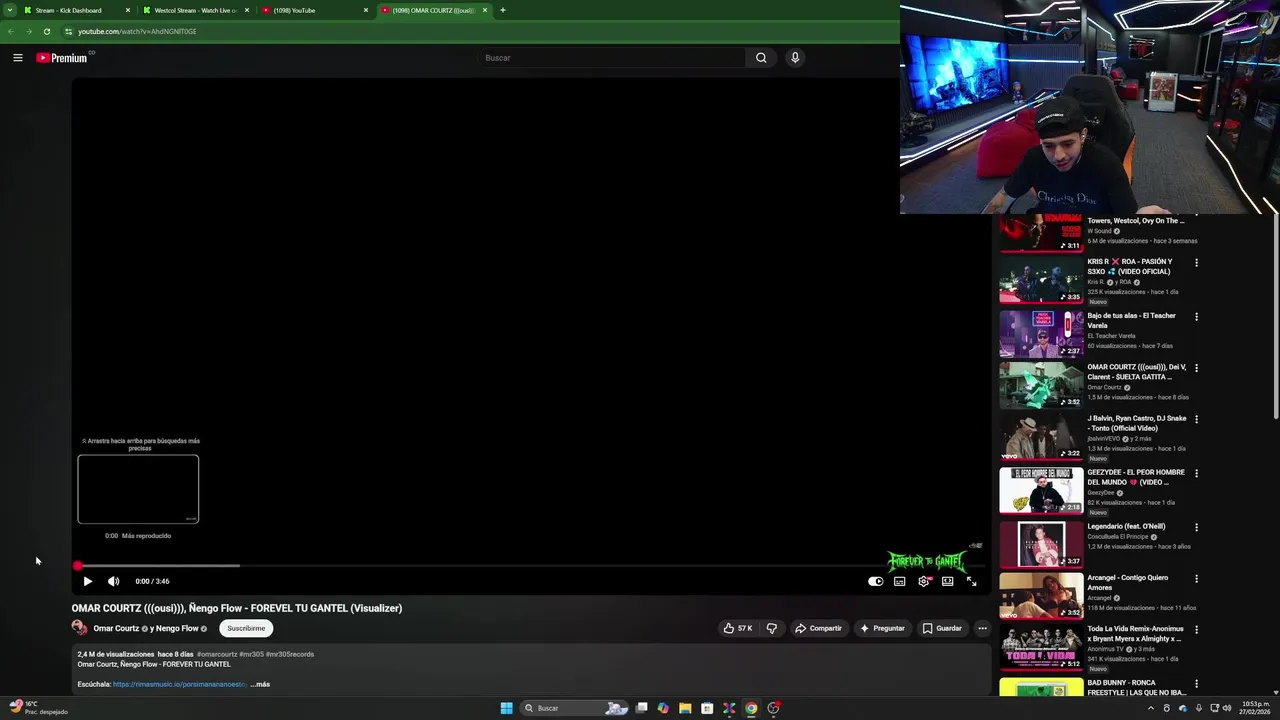Reload the current page
The image size is (1280, 720).
(x=46, y=31)
